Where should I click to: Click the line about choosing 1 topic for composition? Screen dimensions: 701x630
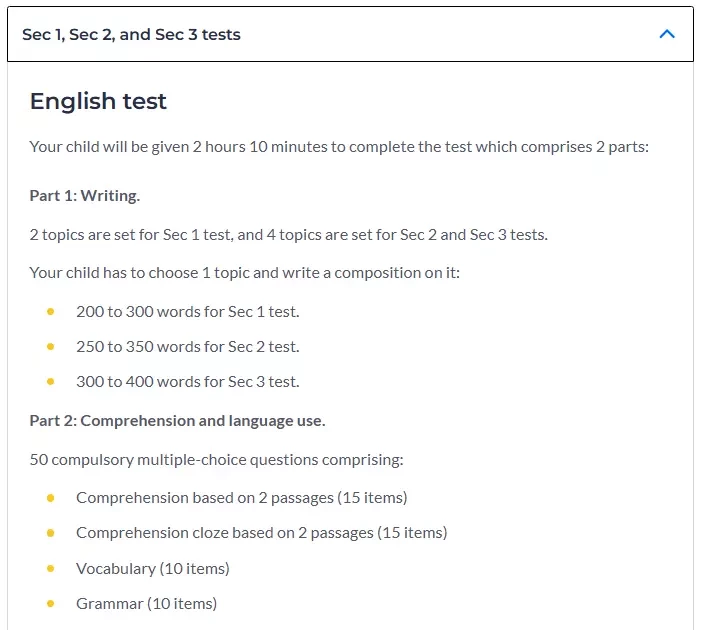click(245, 273)
